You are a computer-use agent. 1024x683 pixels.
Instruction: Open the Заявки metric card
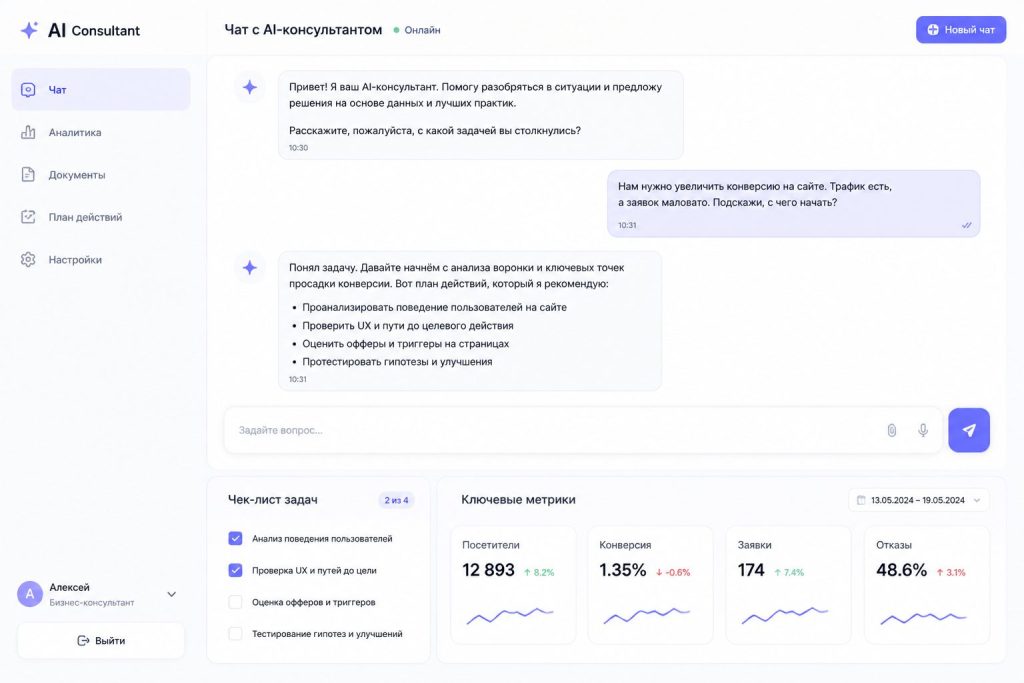point(788,584)
